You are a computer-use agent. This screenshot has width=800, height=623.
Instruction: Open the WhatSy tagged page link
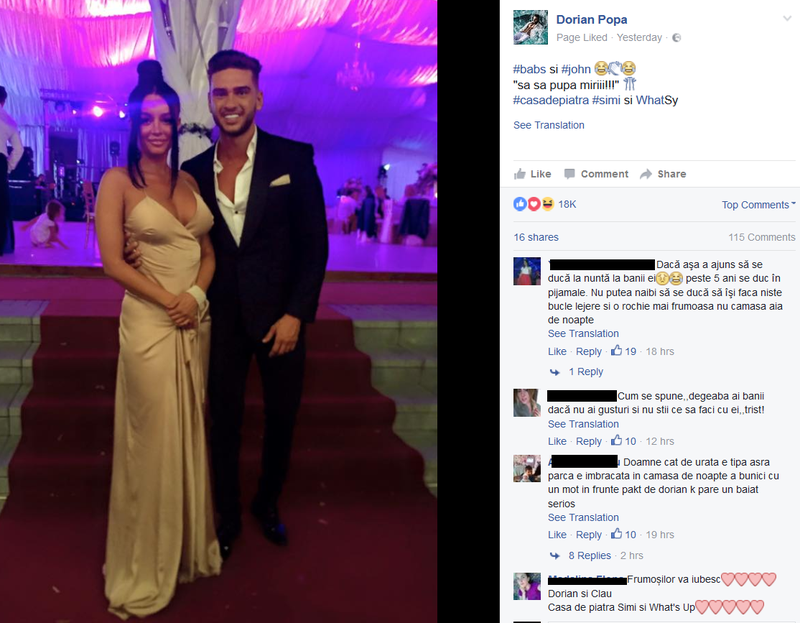[x=657, y=100]
